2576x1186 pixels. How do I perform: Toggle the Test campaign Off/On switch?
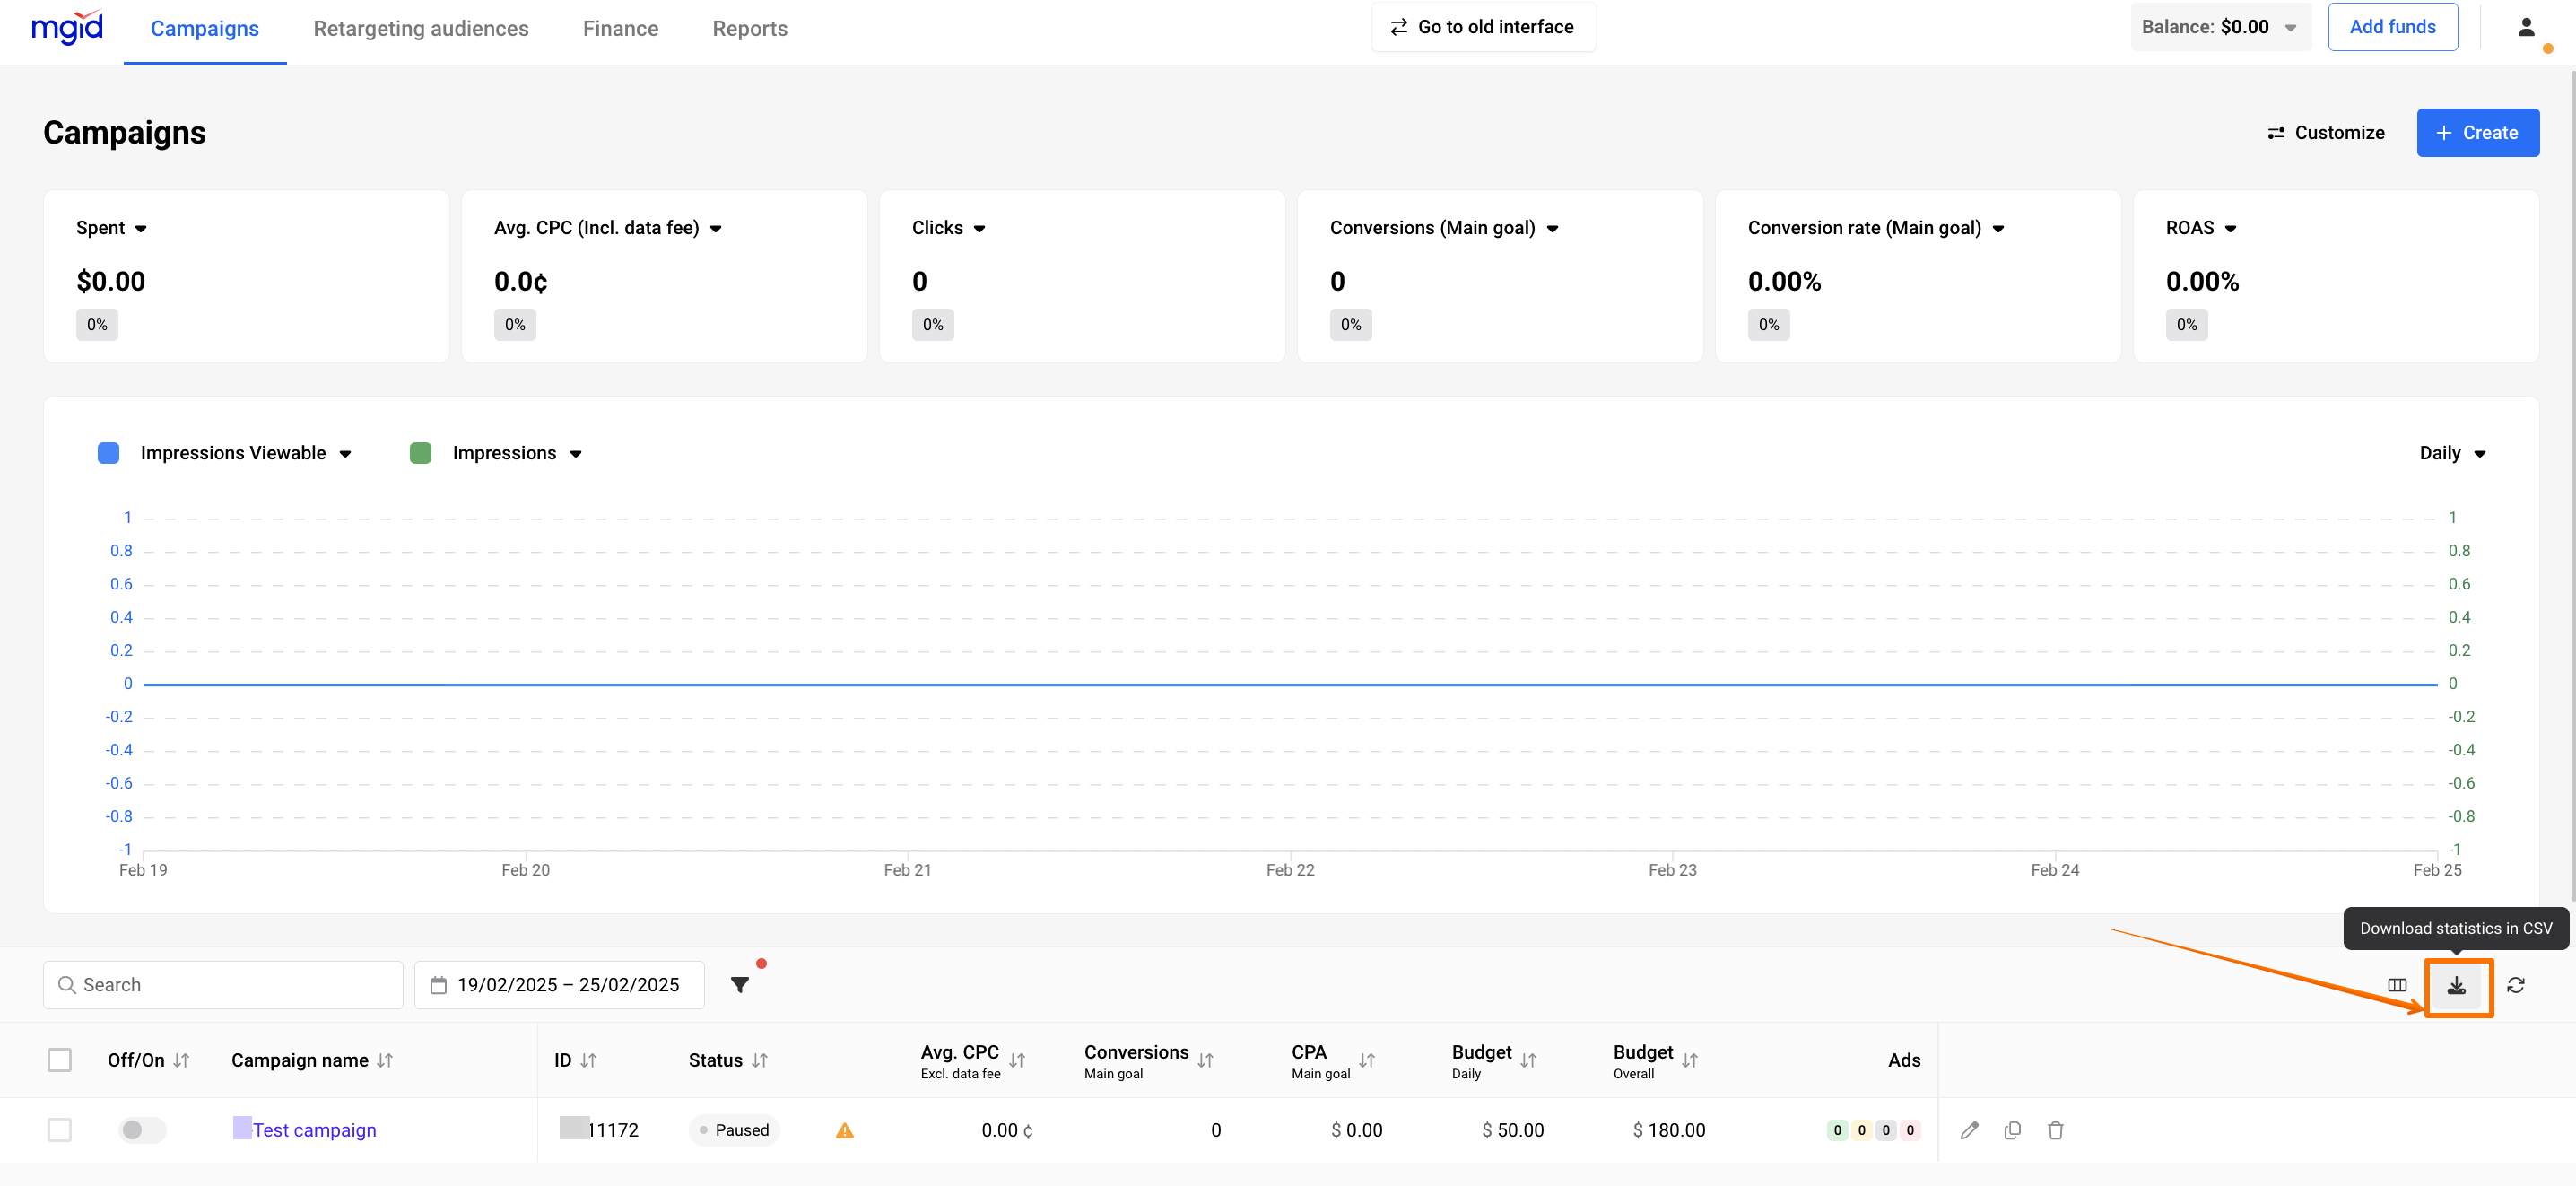coord(141,1130)
